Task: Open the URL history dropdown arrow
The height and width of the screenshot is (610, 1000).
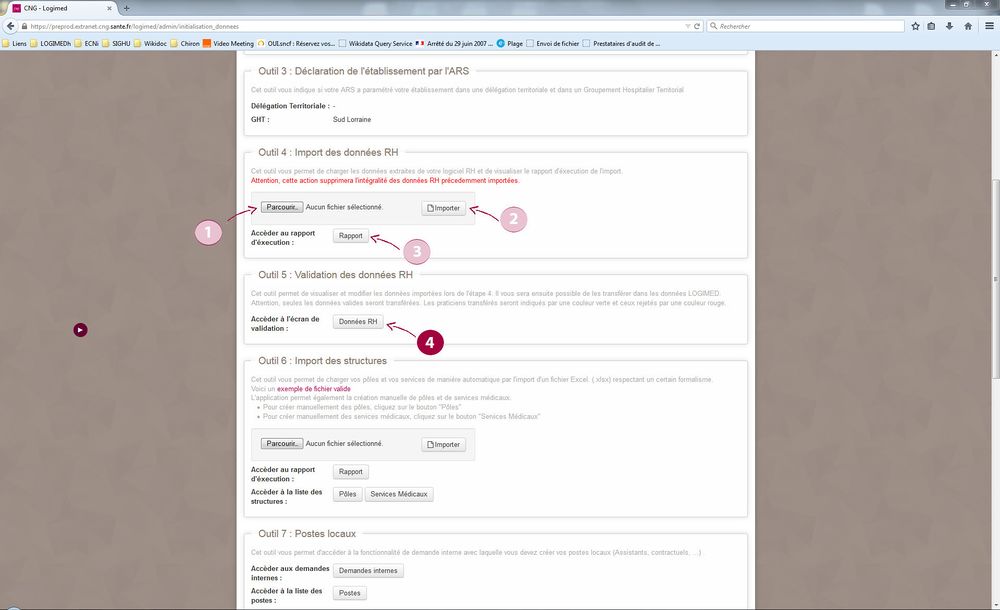Action: click(688, 26)
